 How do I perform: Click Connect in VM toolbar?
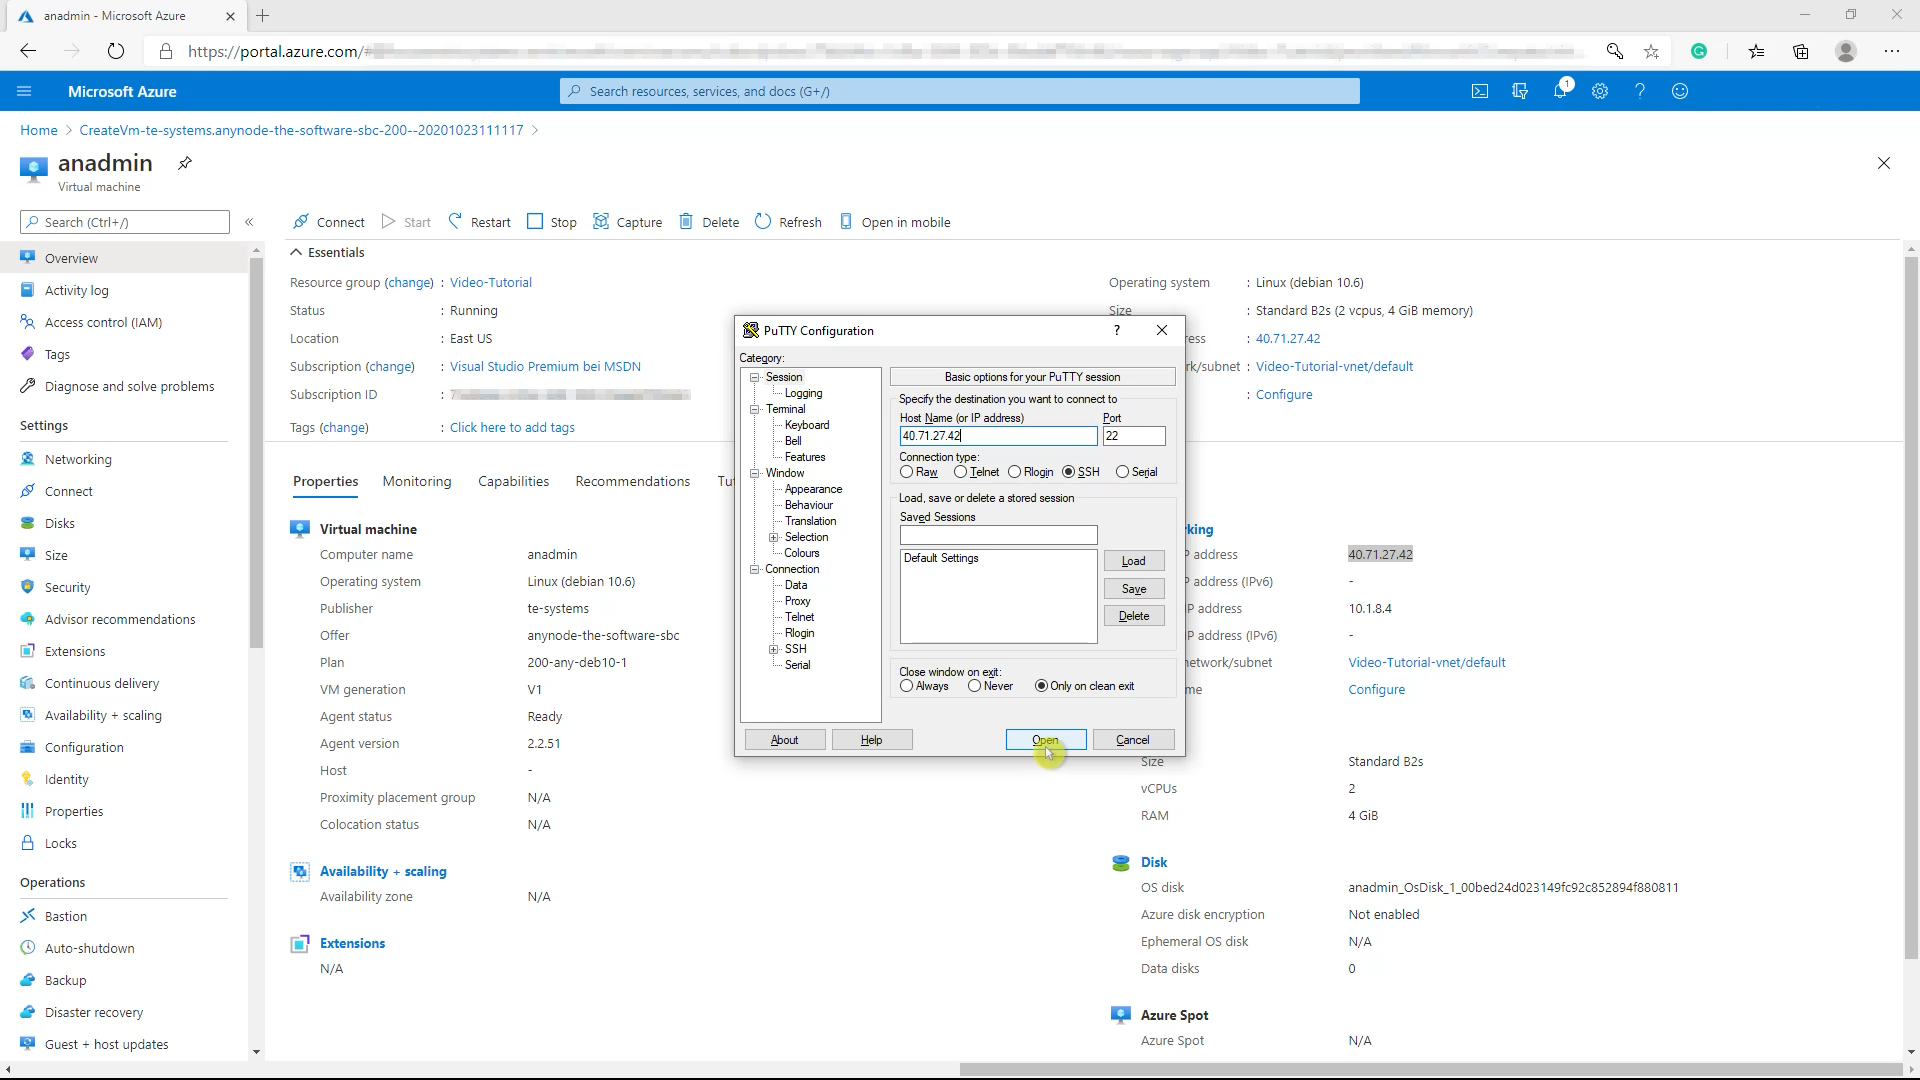point(329,222)
